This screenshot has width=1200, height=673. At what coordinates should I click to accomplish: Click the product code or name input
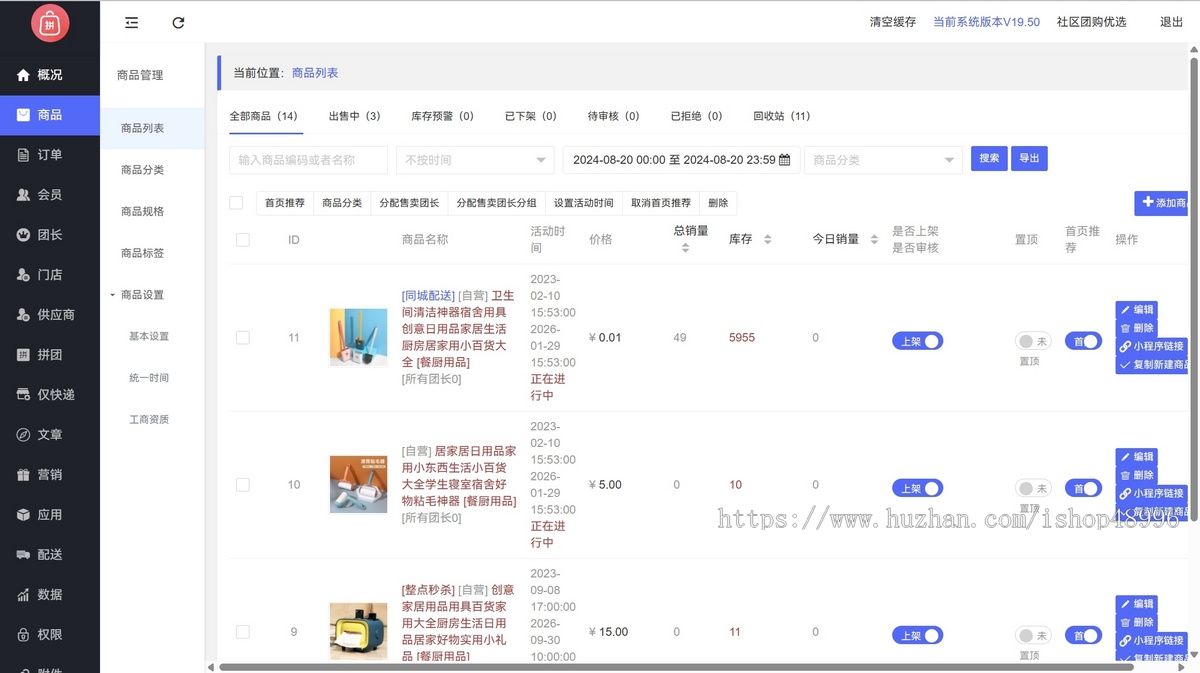[308, 160]
